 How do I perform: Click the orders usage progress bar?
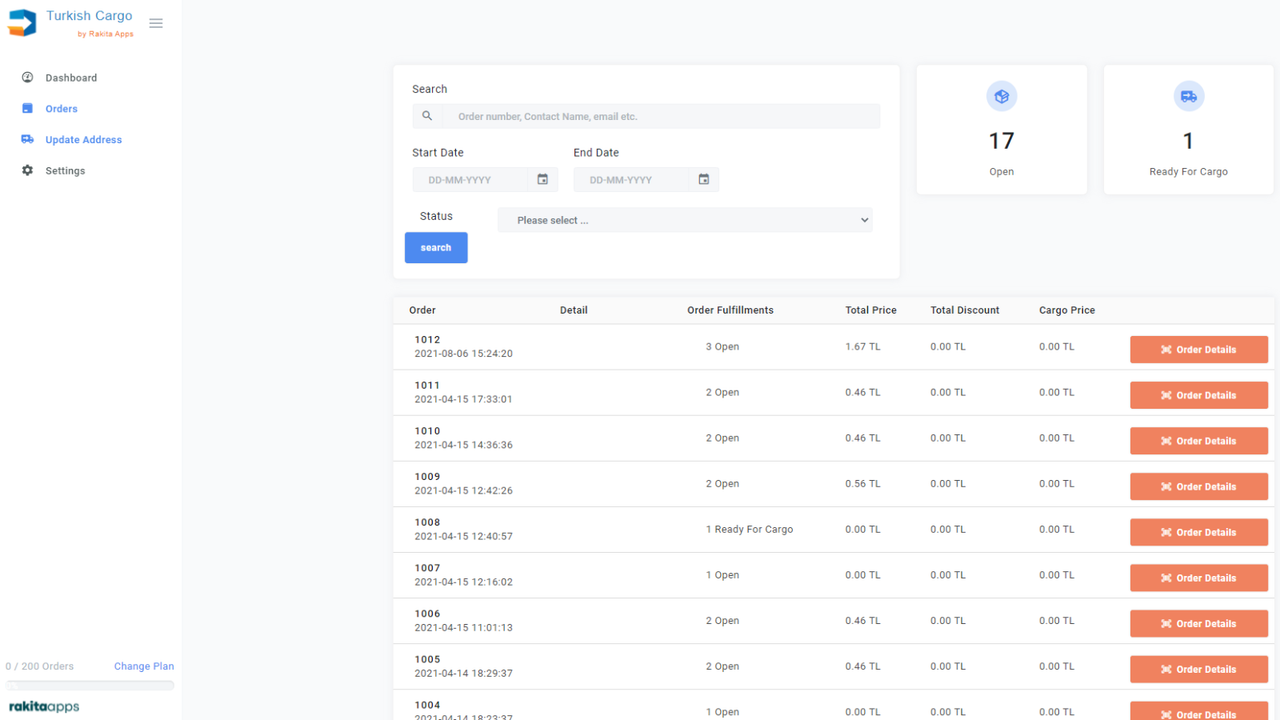[x=90, y=685]
